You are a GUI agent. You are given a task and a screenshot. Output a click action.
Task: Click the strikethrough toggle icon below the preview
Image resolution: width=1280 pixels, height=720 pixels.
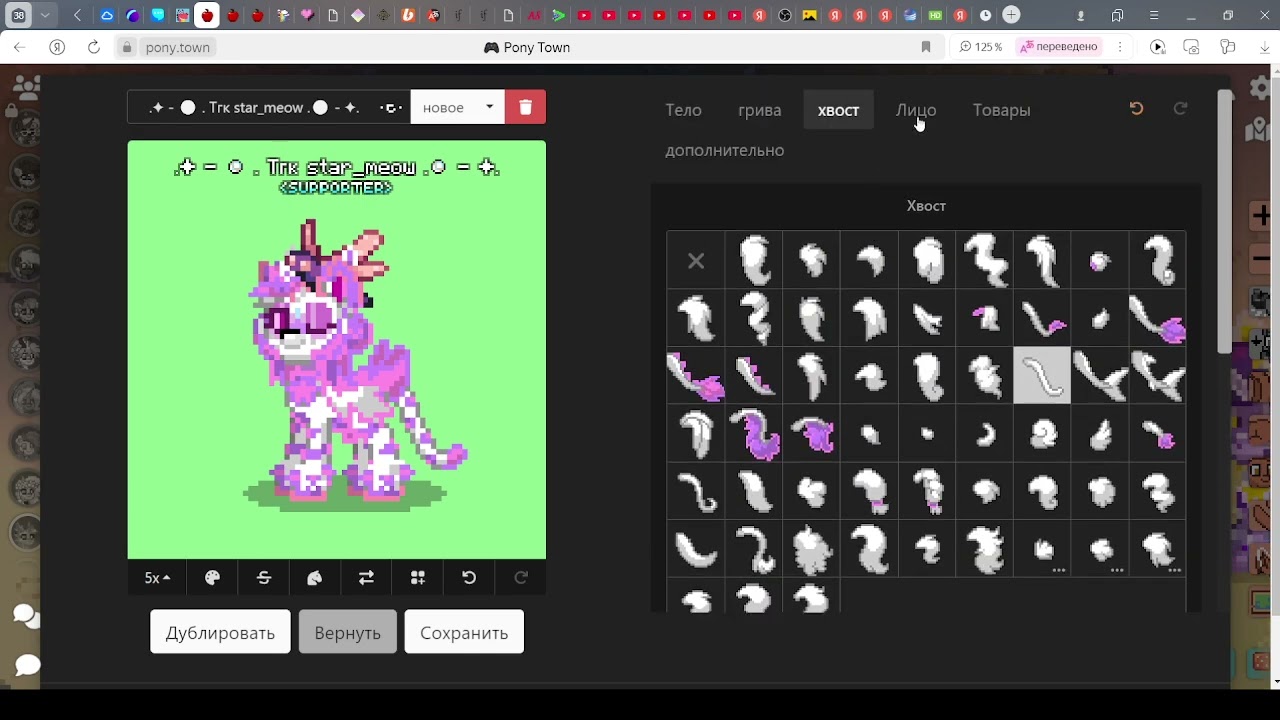click(264, 578)
